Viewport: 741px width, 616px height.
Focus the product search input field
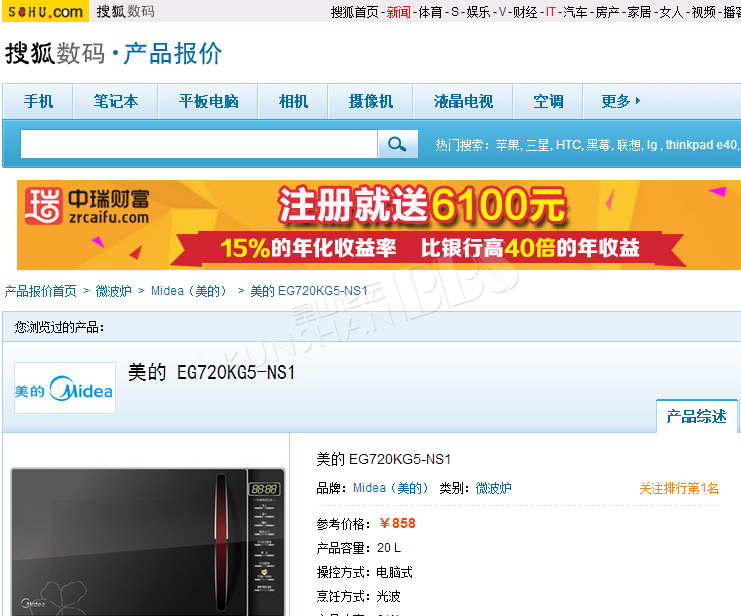pos(199,144)
